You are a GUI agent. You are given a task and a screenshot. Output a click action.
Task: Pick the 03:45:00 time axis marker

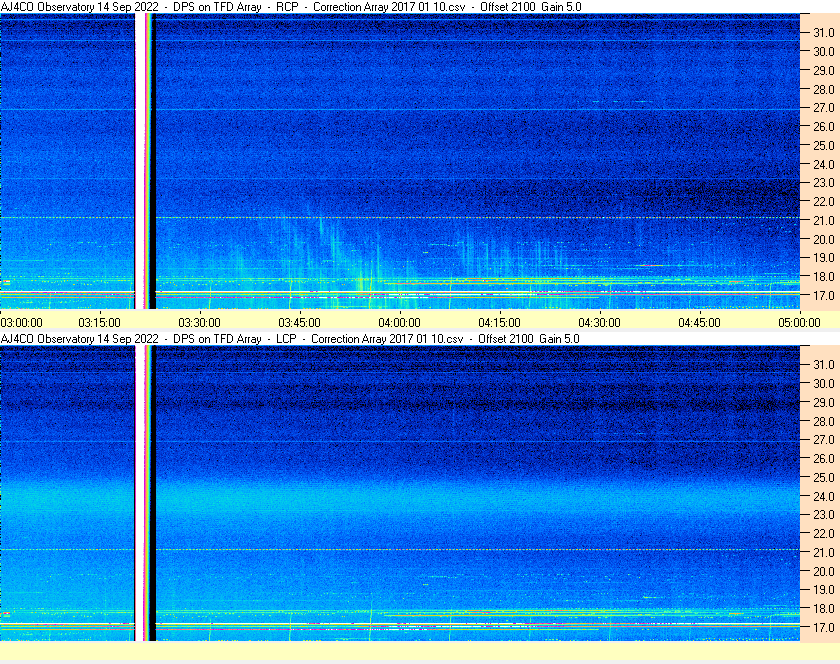[299, 322]
